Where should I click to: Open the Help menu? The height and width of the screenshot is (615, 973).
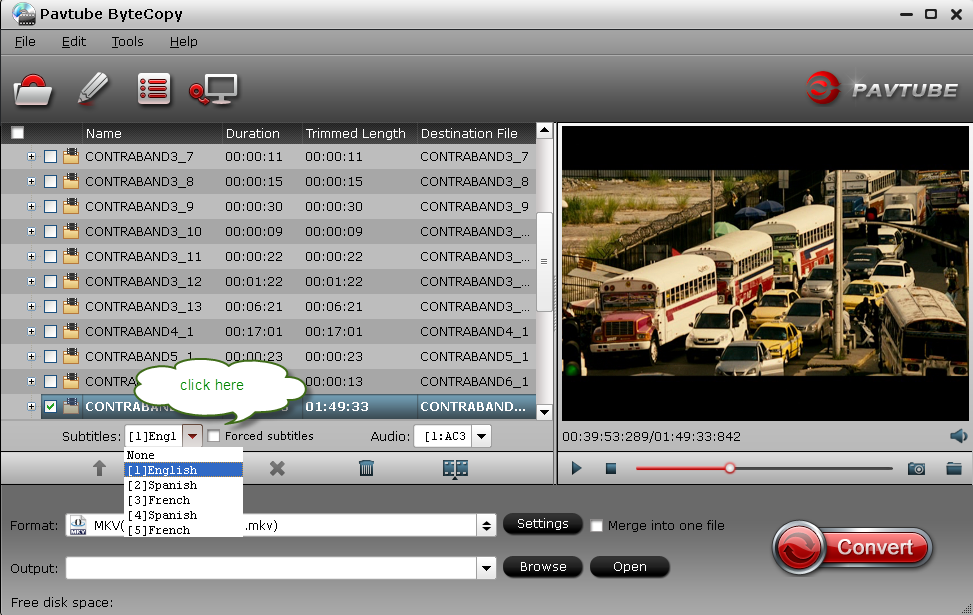tap(184, 42)
